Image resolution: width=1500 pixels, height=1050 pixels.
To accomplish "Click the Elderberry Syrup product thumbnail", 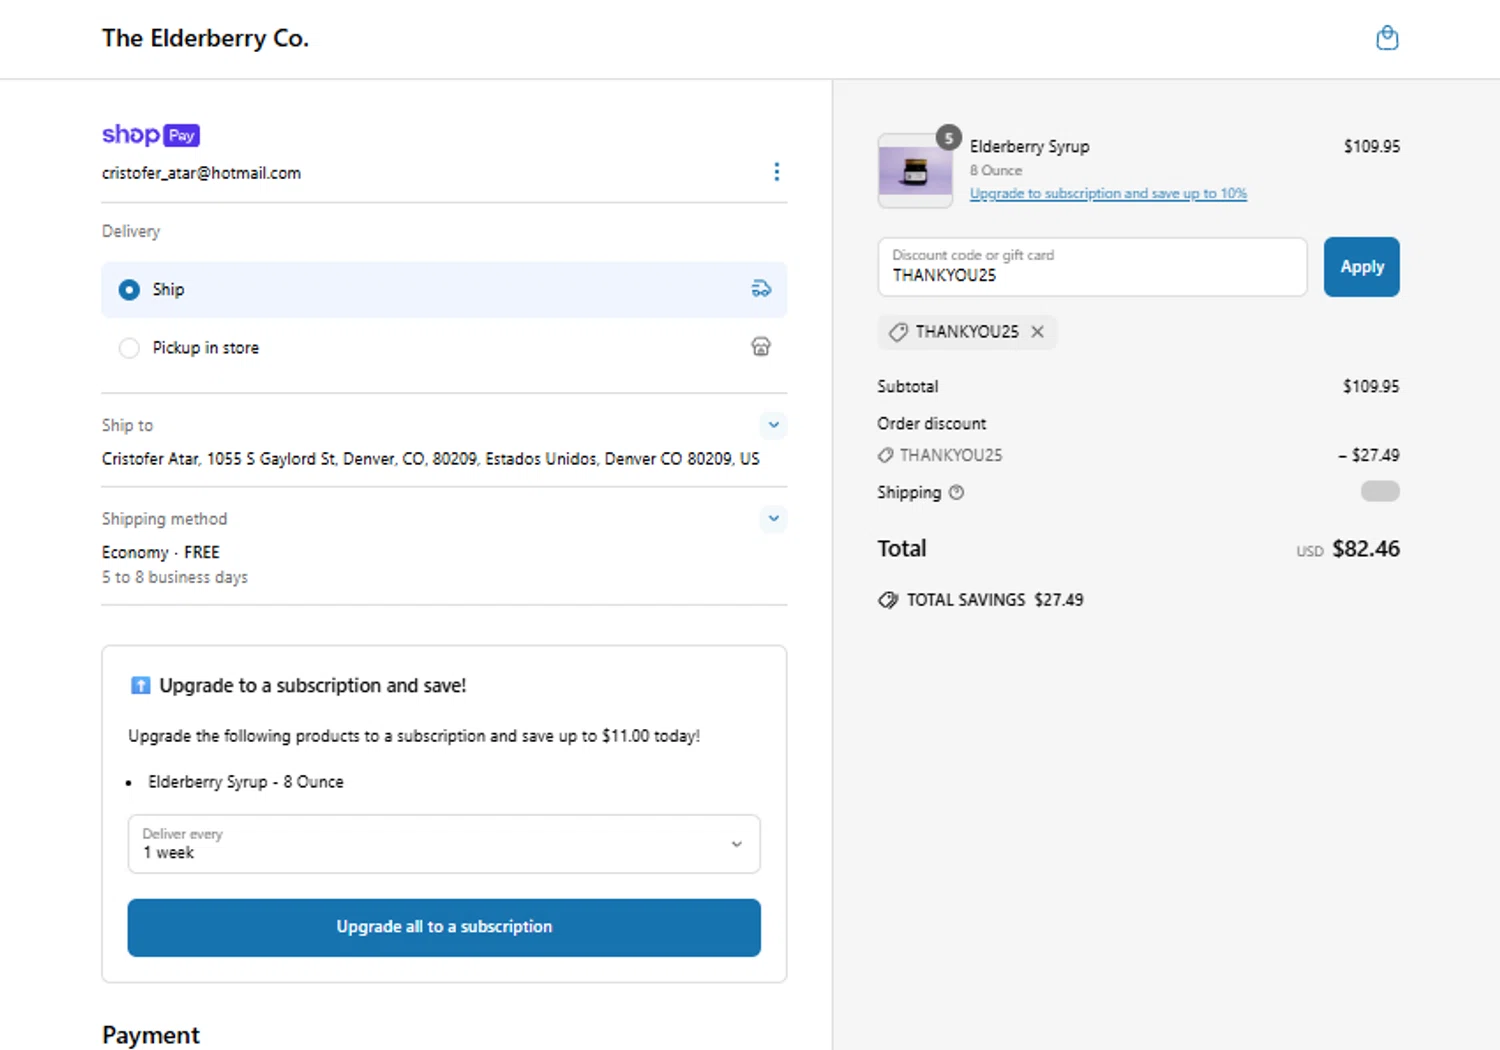I will coord(915,171).
